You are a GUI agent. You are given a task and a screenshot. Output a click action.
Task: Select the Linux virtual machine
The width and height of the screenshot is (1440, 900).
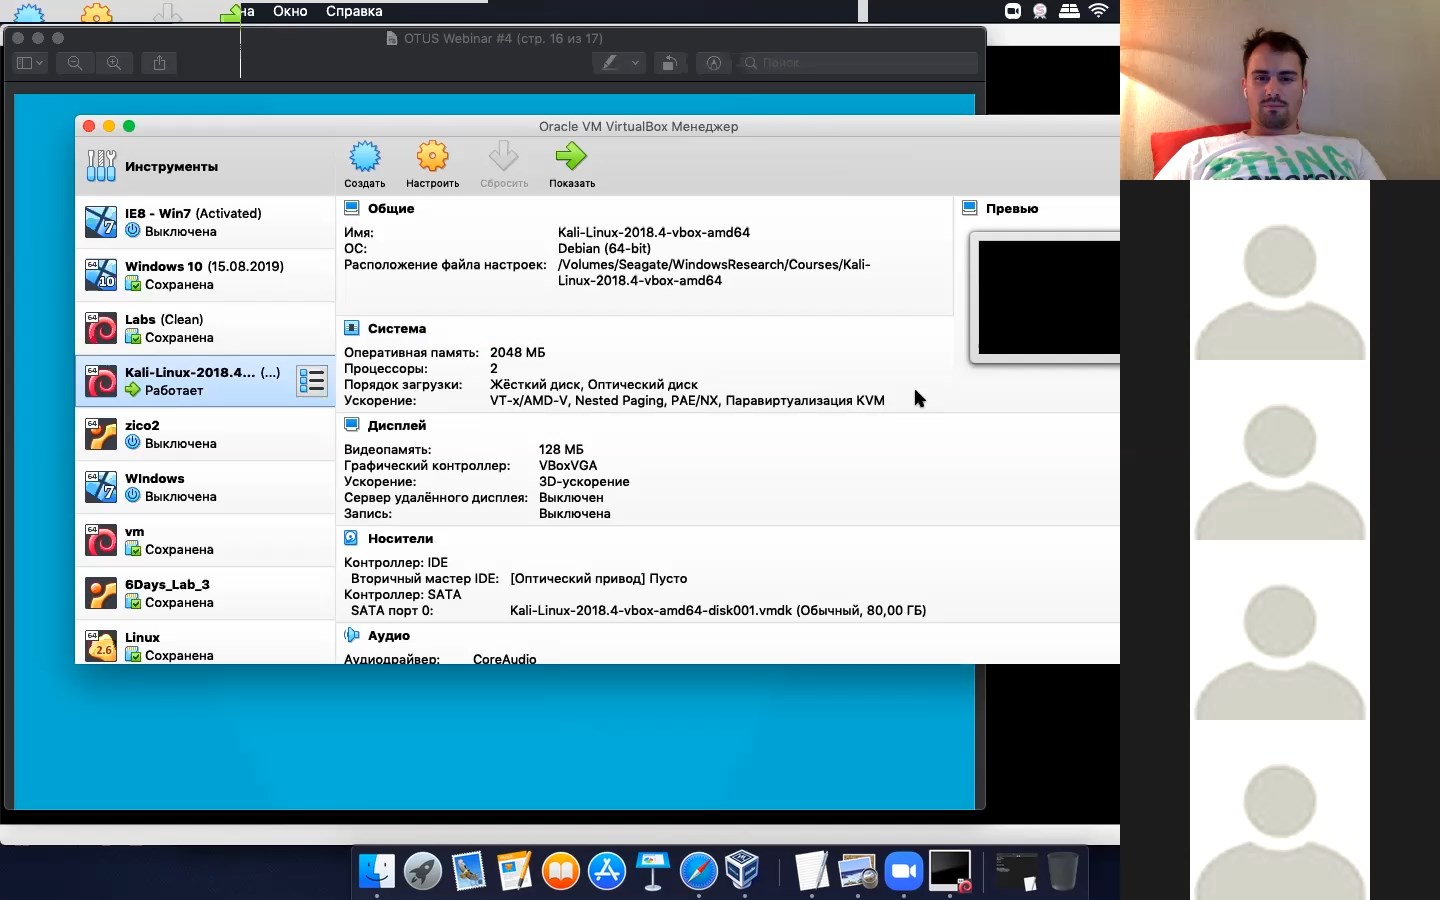point(205,644)
